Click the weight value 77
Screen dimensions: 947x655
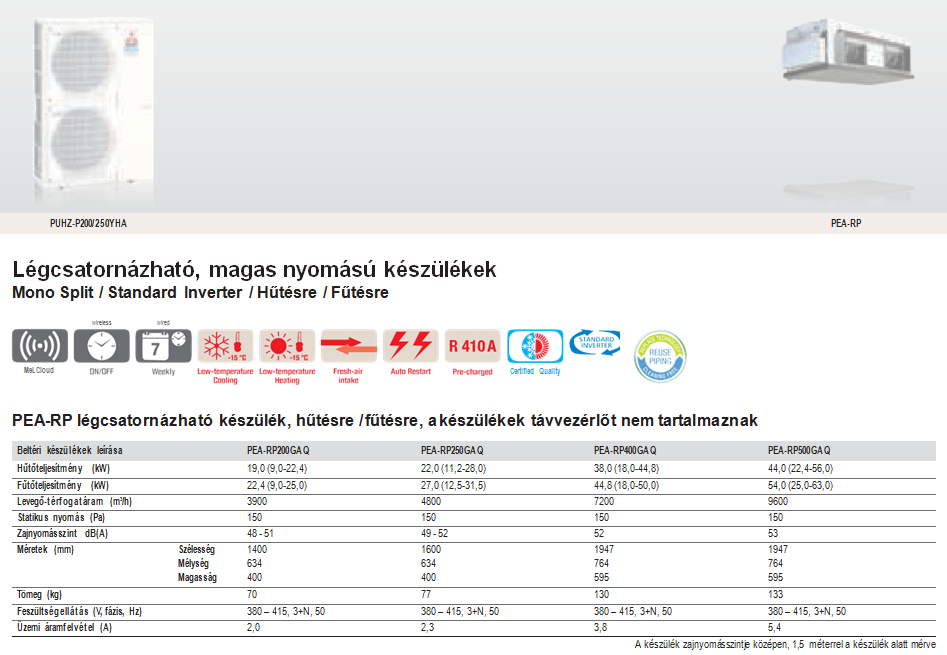click(x=426, y=595)
